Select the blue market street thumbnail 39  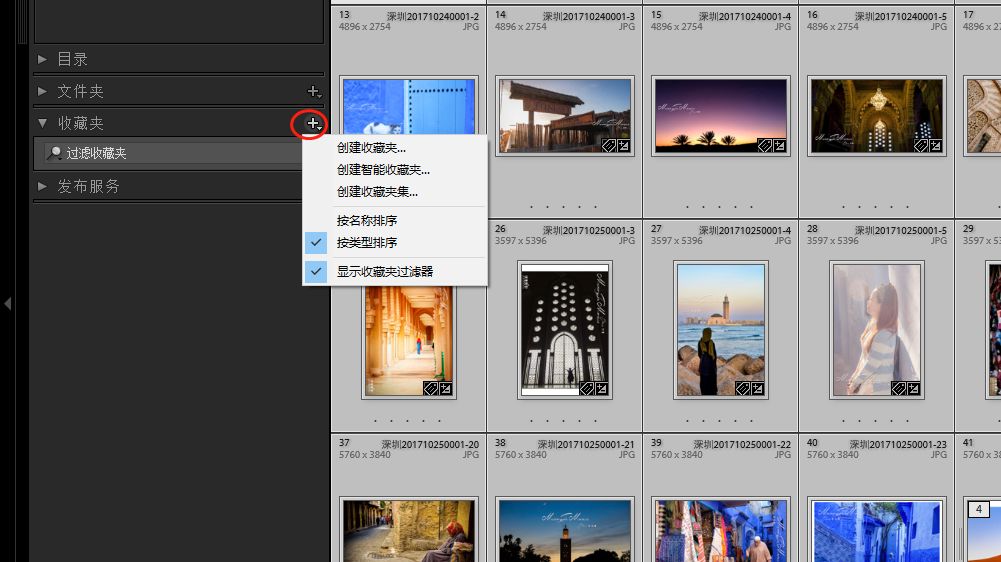(x=721, y=530)
